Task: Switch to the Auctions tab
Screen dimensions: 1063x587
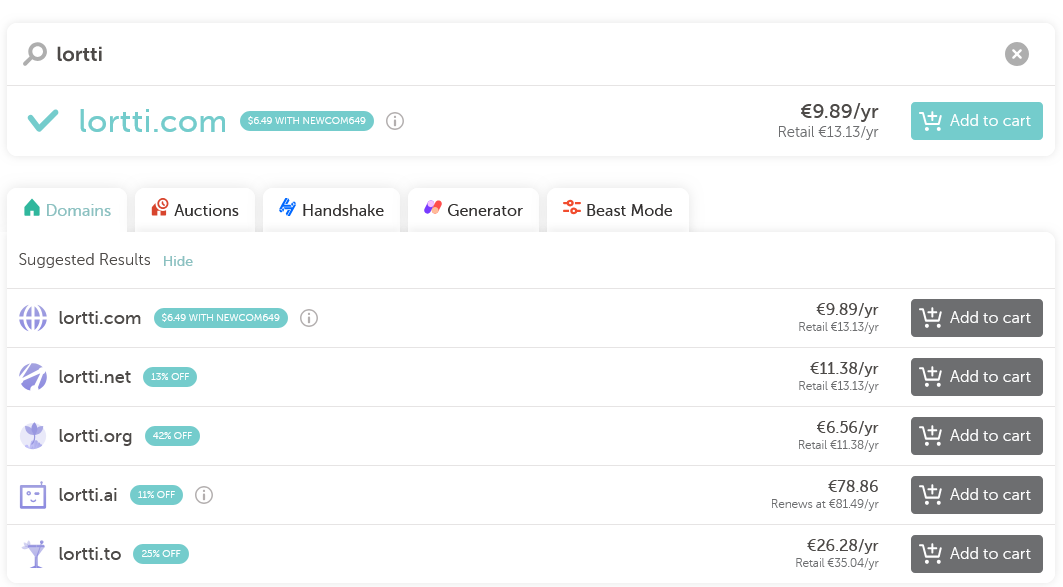Action: 195,210
